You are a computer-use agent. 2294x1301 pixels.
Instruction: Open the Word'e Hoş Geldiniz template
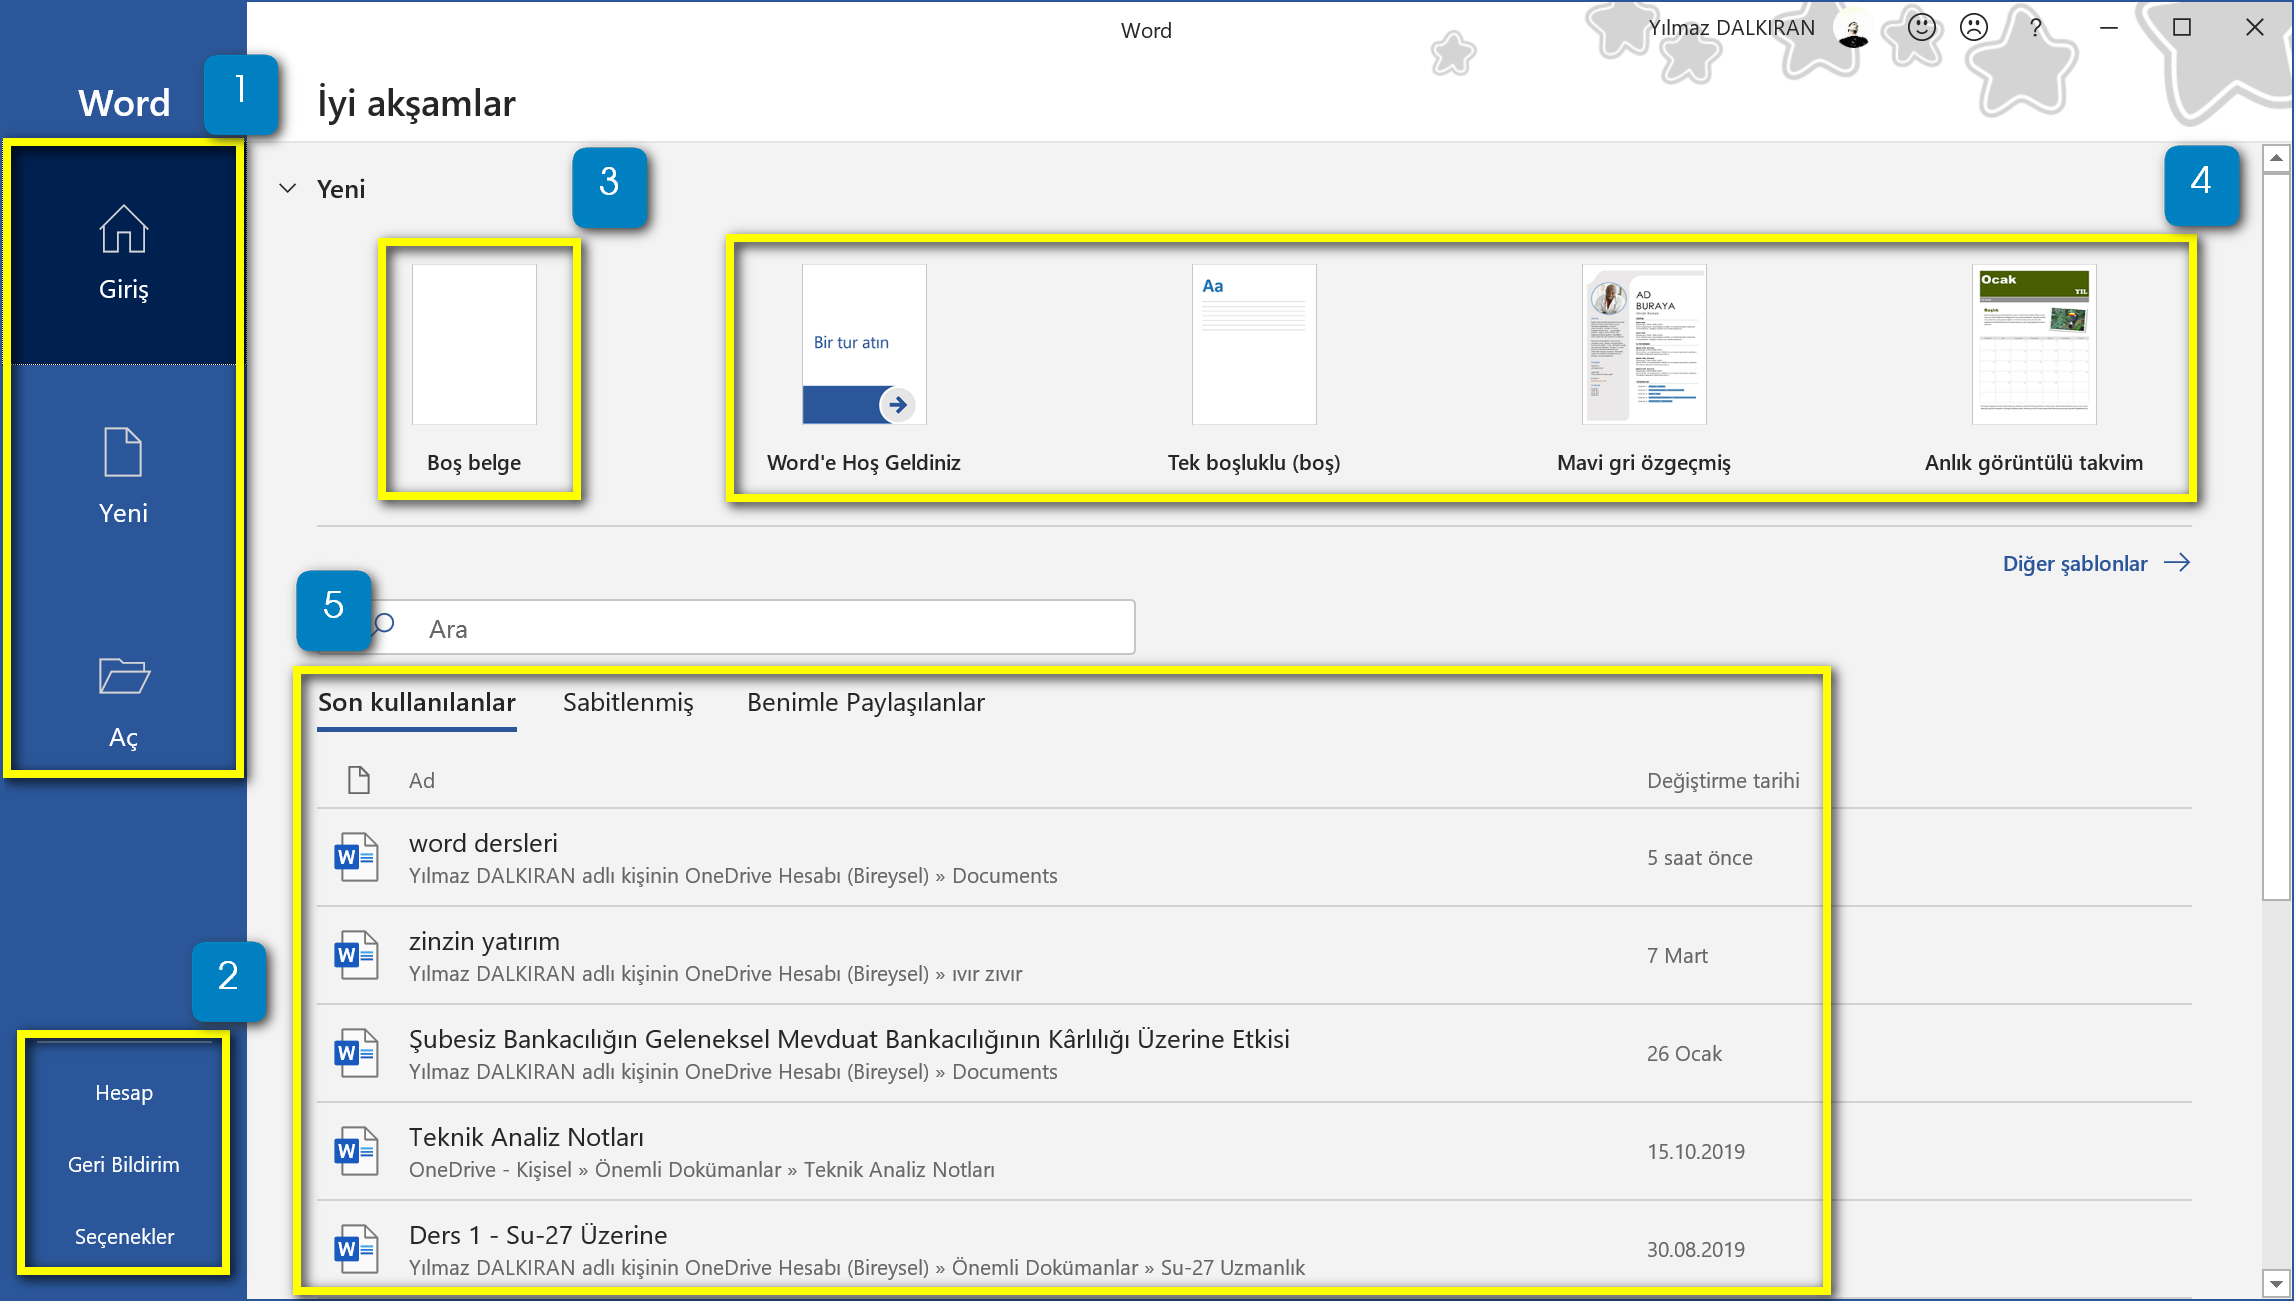[x=864, y=368]
